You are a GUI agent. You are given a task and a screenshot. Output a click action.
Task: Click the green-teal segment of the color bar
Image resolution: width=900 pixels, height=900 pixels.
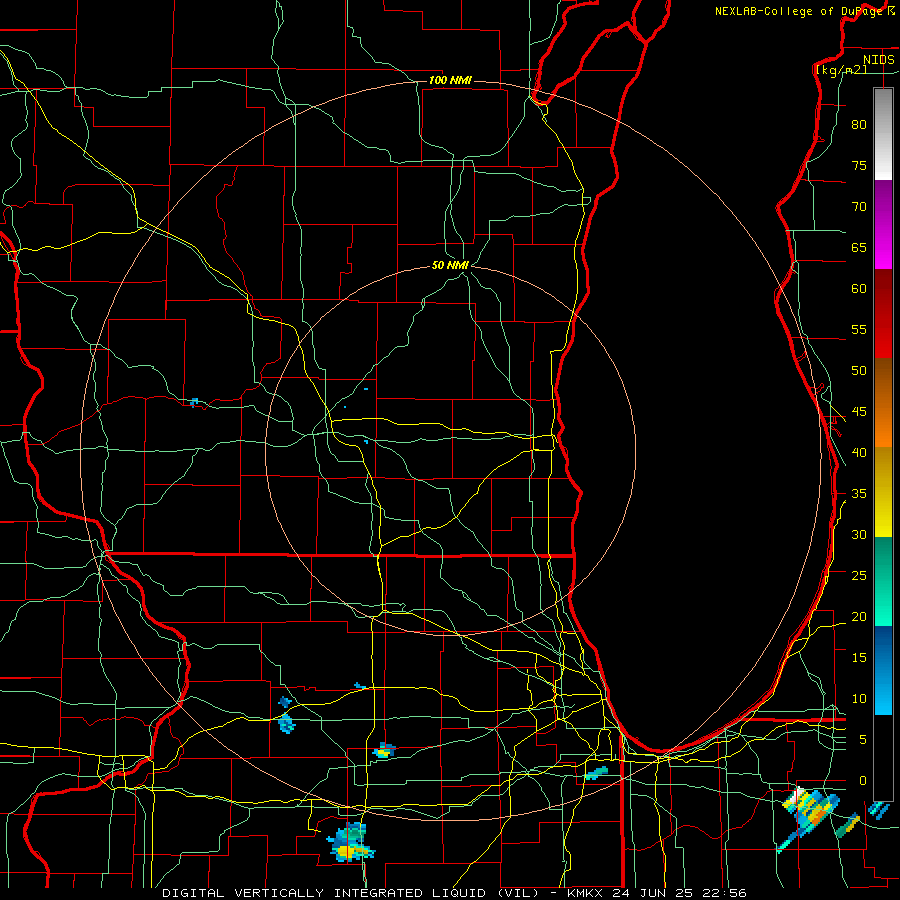tap(883, 581)
